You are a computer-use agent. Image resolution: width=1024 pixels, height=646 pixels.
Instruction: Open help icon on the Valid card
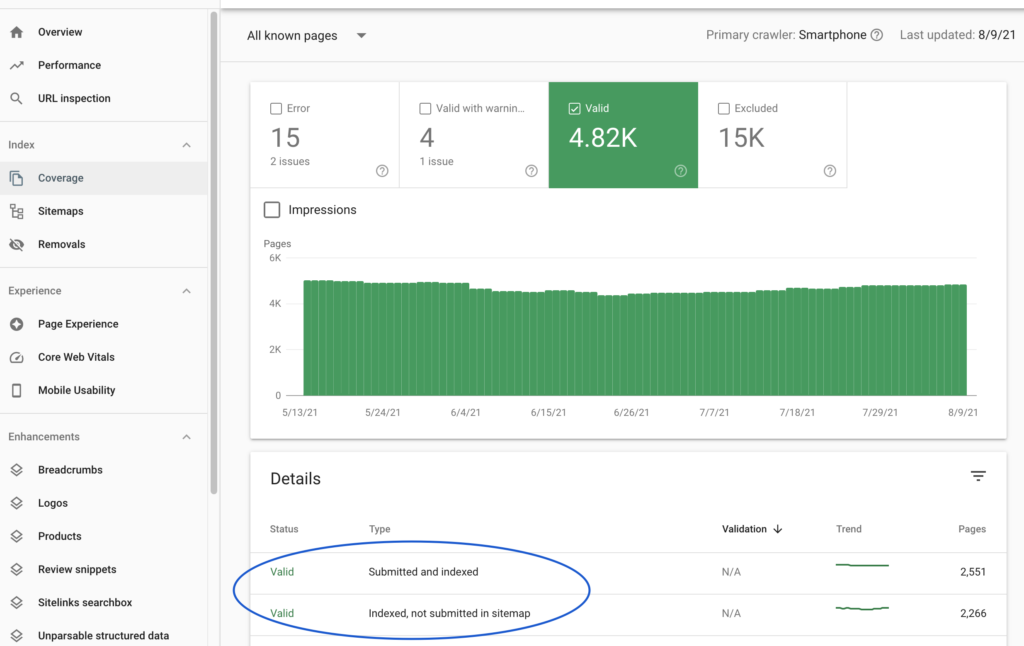pos(680,171)
